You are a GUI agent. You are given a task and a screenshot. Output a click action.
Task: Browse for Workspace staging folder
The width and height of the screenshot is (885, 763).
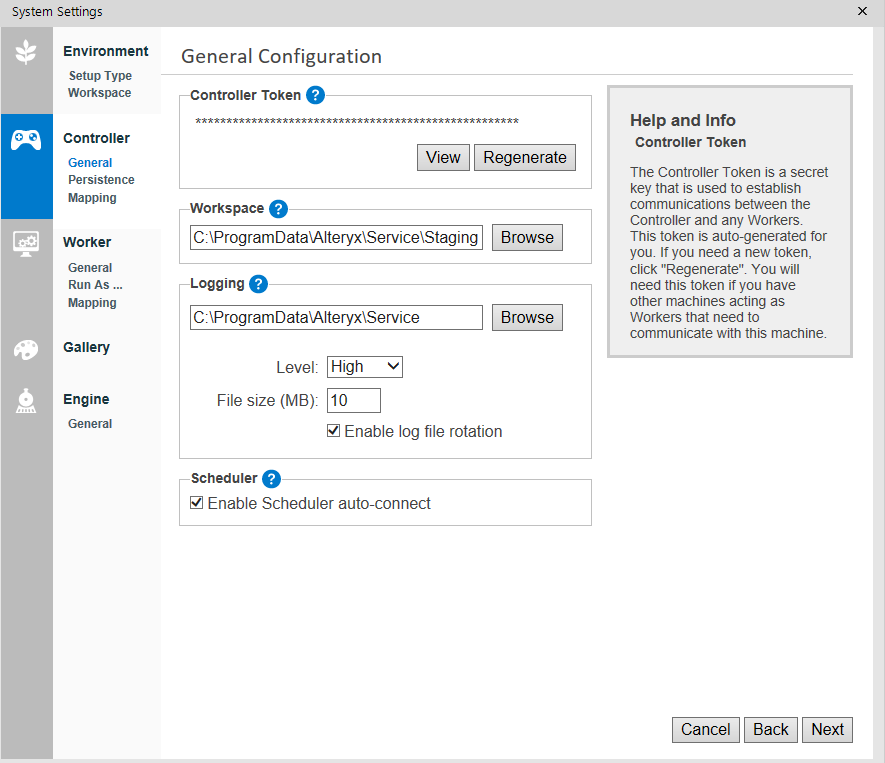pyautogui.click(x=527, y=238)
